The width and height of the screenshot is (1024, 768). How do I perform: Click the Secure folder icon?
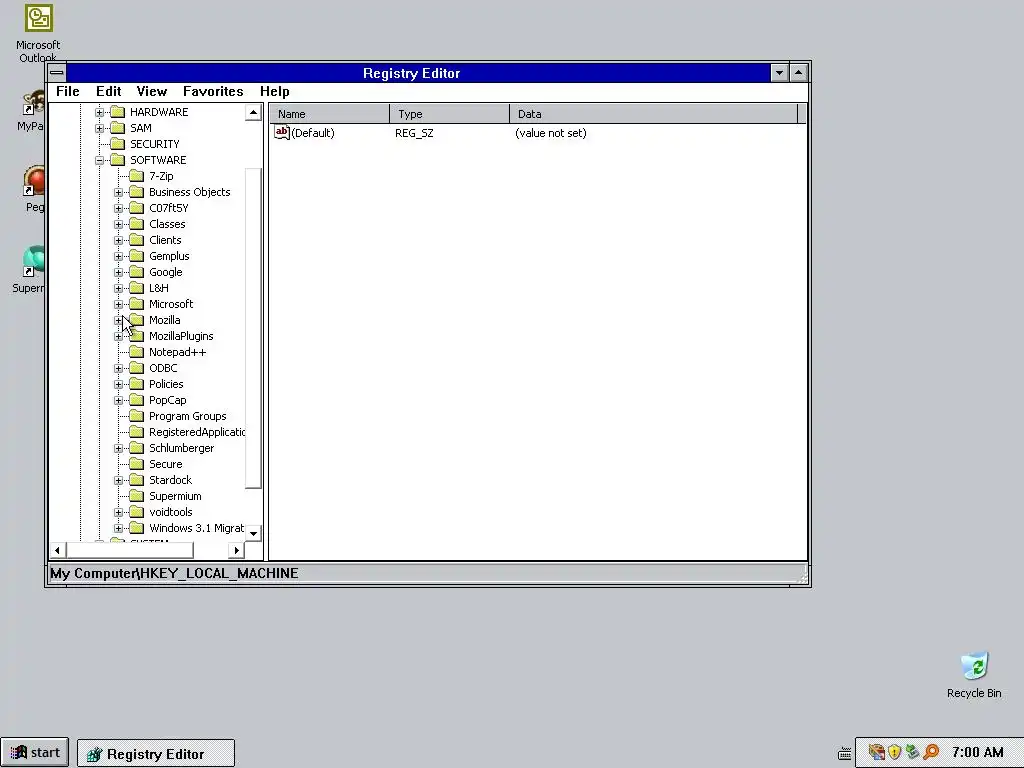coord(136,464)
